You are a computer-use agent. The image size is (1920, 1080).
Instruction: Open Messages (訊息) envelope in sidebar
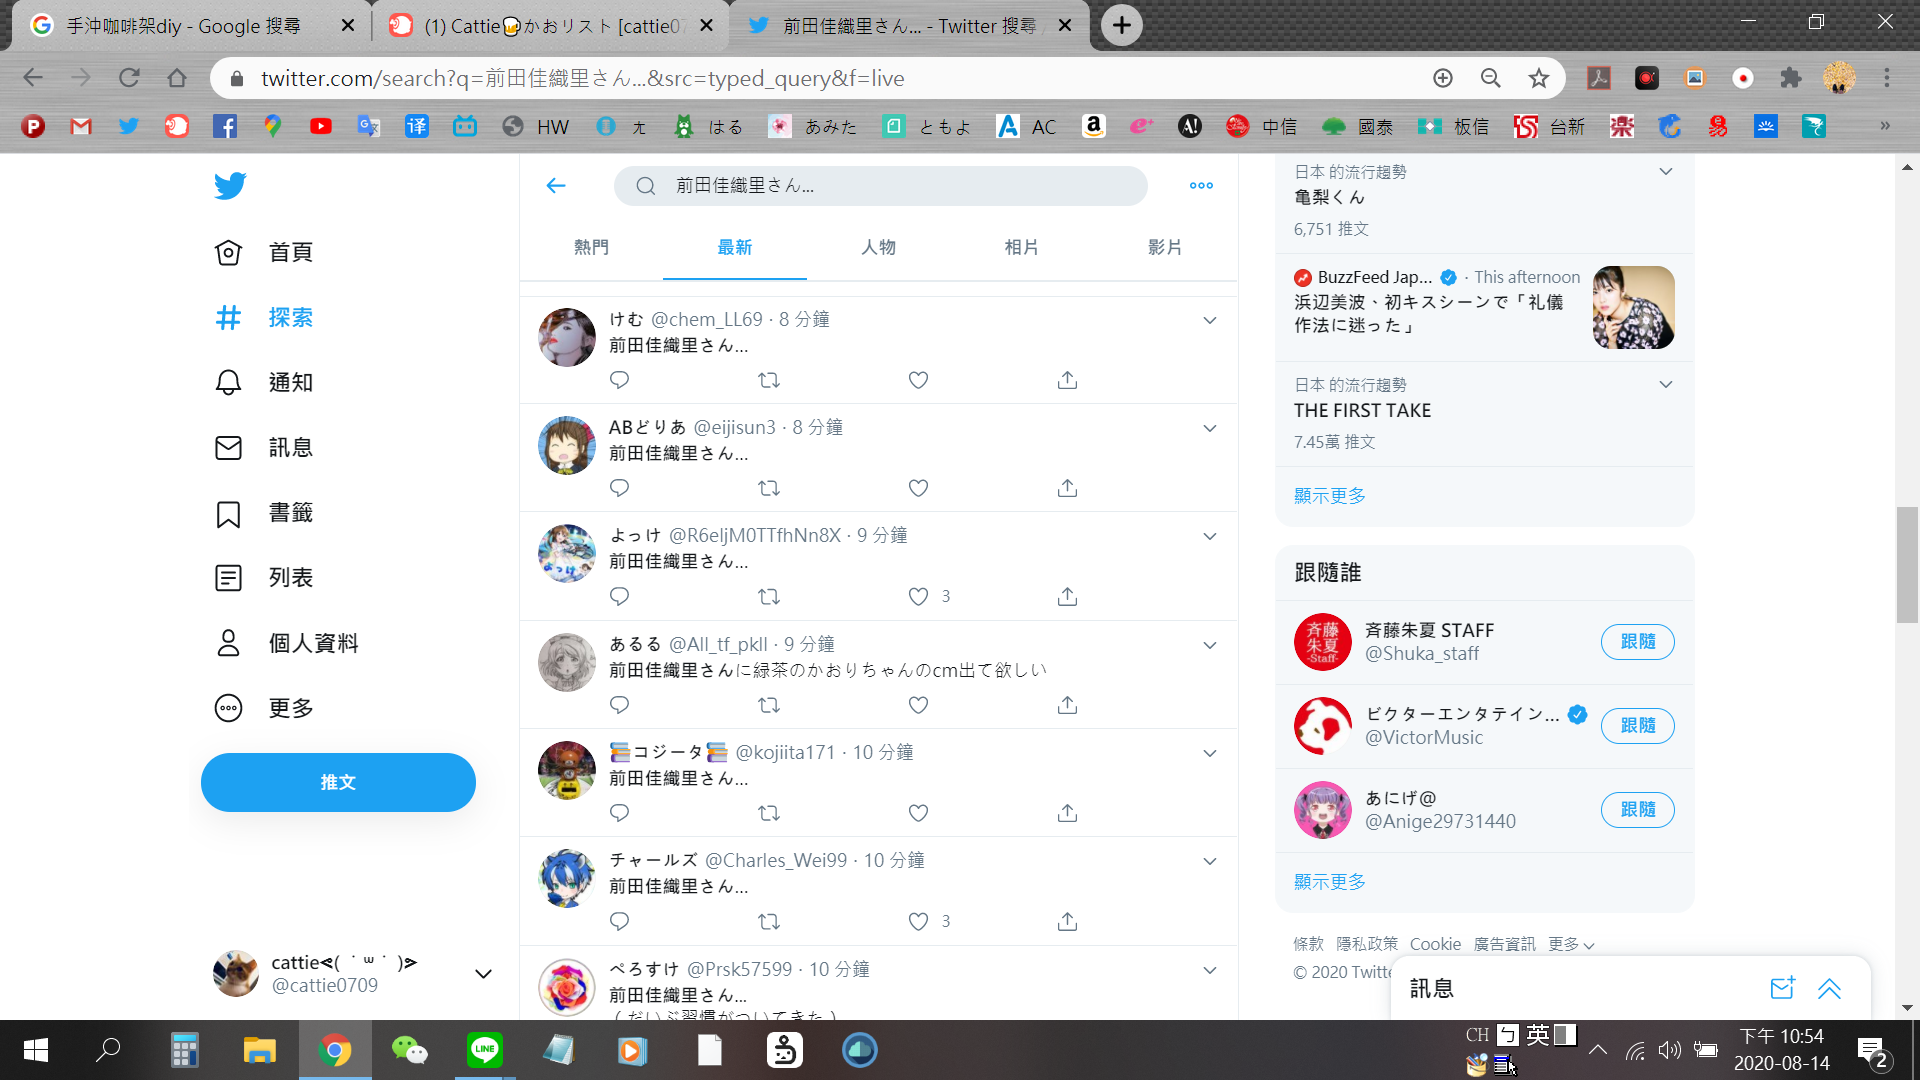coord(264,447)
